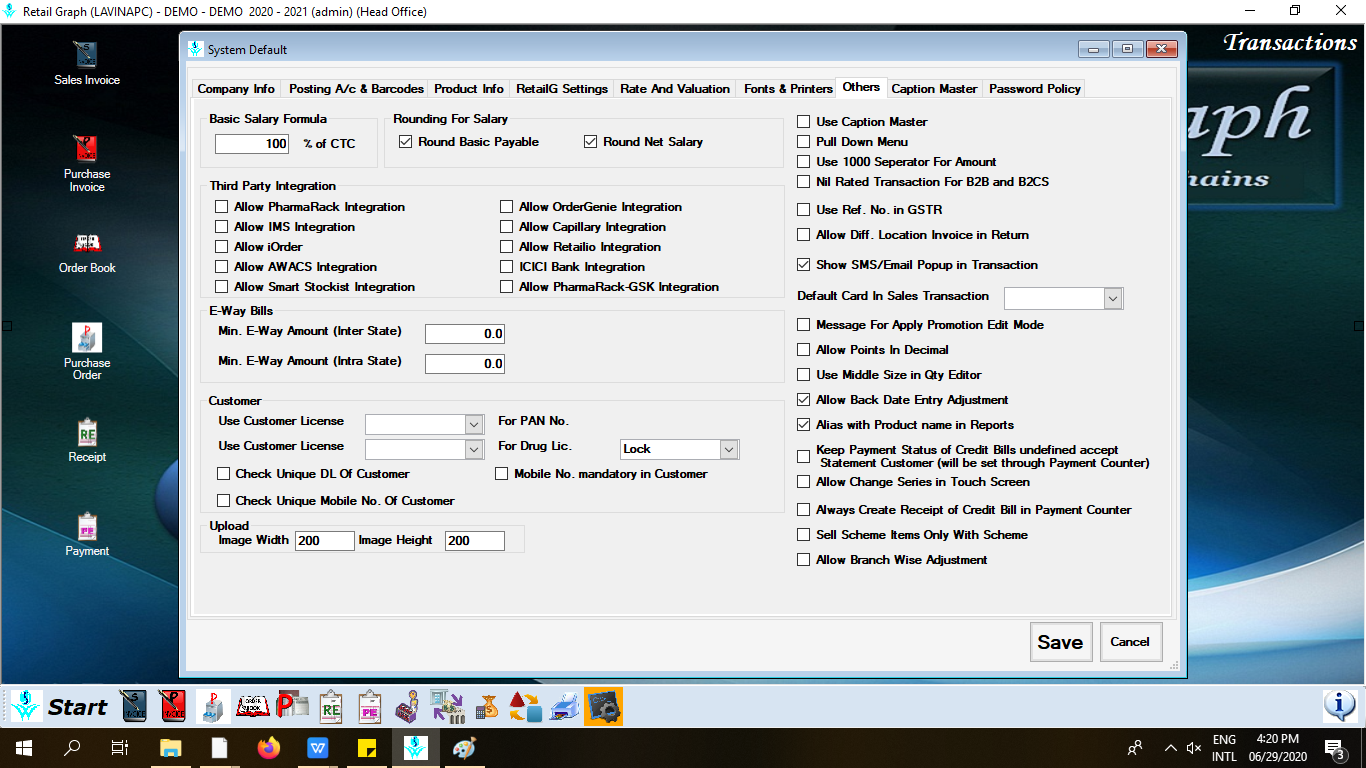Open the Product Info tab
This screenshot has height=768, width=1366.
pos(469,89)
